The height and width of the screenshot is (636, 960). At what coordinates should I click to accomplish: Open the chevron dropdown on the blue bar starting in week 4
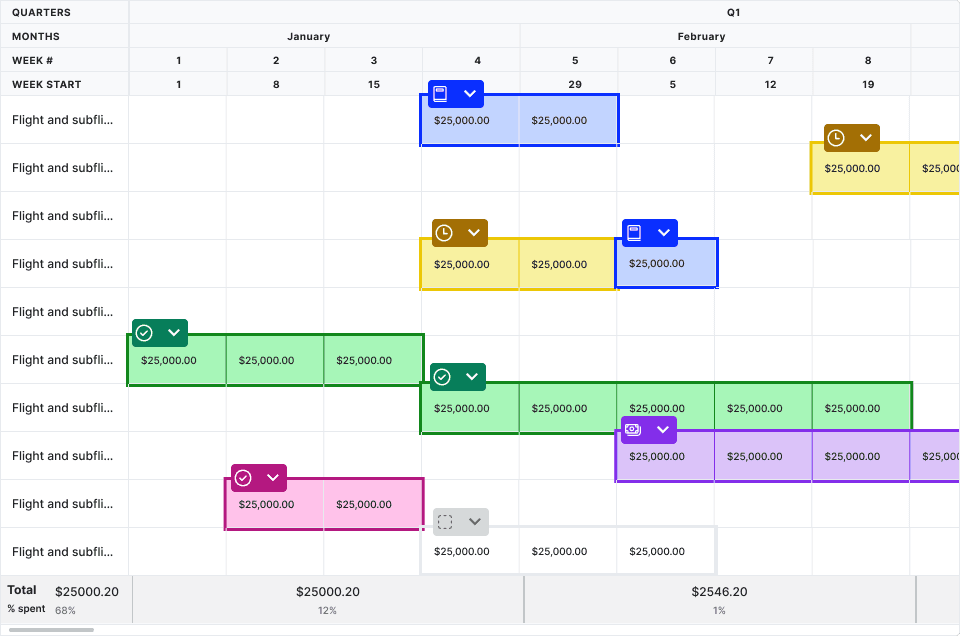point(470,94)
